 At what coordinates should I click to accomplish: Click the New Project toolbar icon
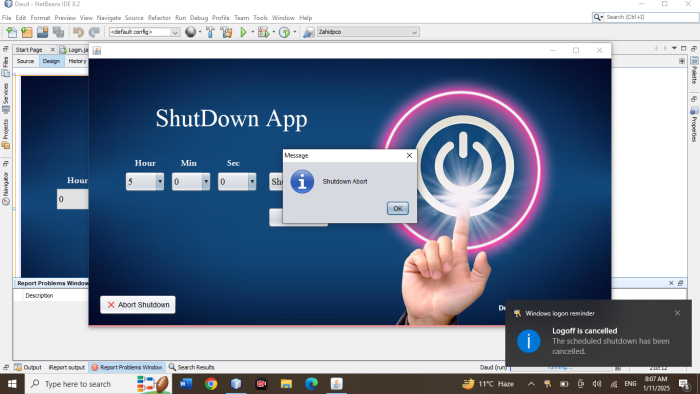27,32
